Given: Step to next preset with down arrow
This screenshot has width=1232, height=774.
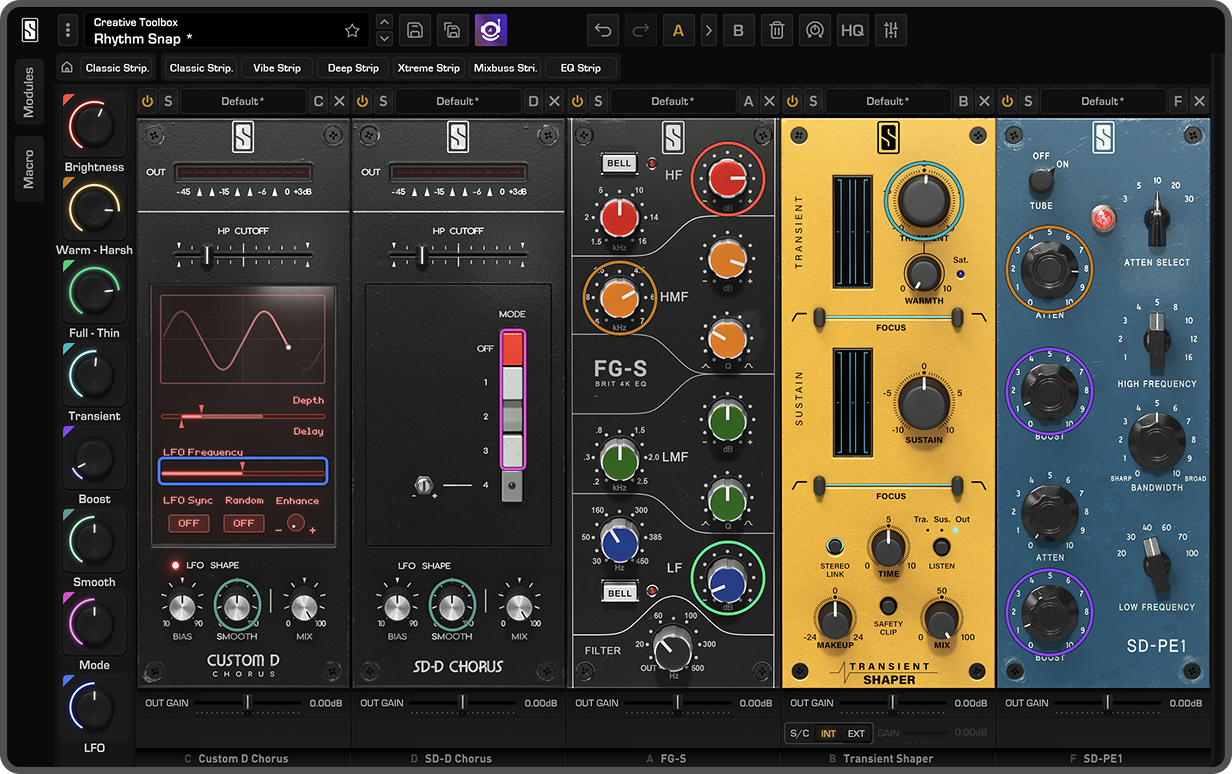Looking at the screenshot, I should (384, 39).
